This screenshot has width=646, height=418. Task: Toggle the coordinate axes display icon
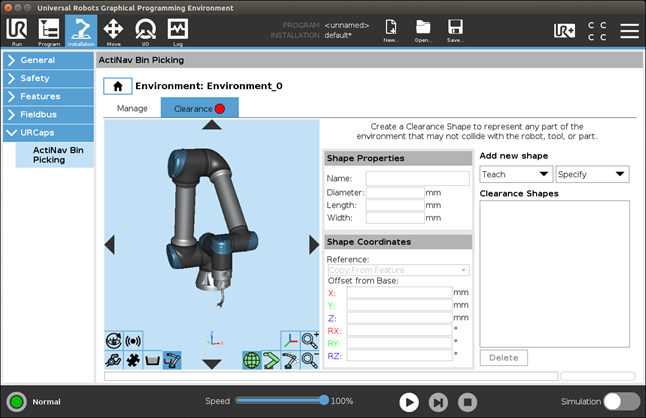290,340
